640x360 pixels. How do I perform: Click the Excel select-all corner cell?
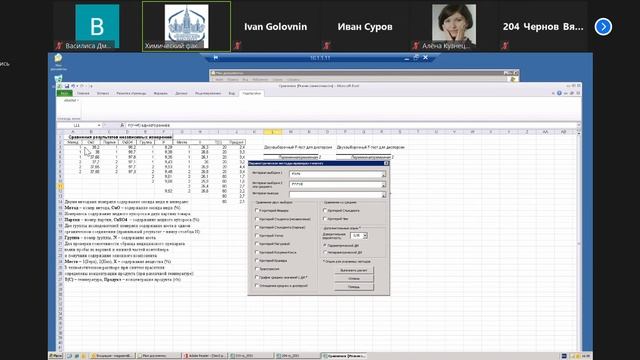(60, 132)
